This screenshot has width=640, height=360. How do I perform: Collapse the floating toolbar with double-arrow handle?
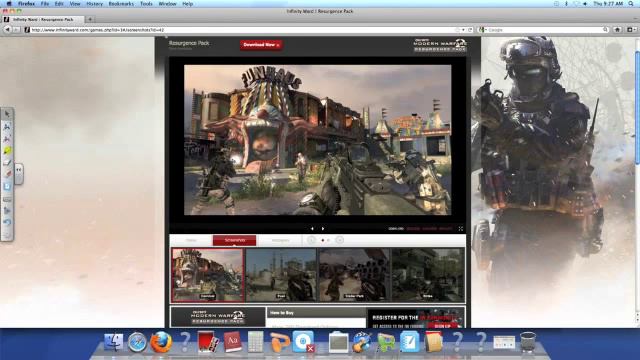point(19,173)
